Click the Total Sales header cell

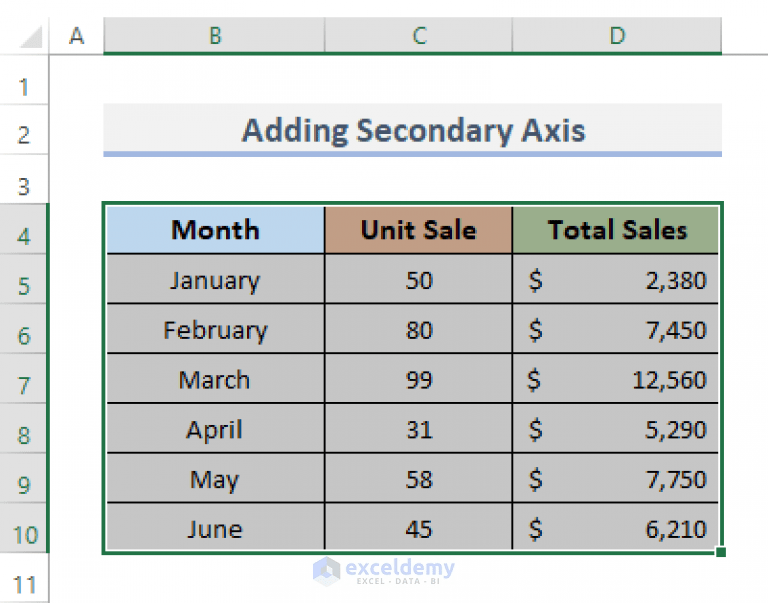click(x=616, y=230)
